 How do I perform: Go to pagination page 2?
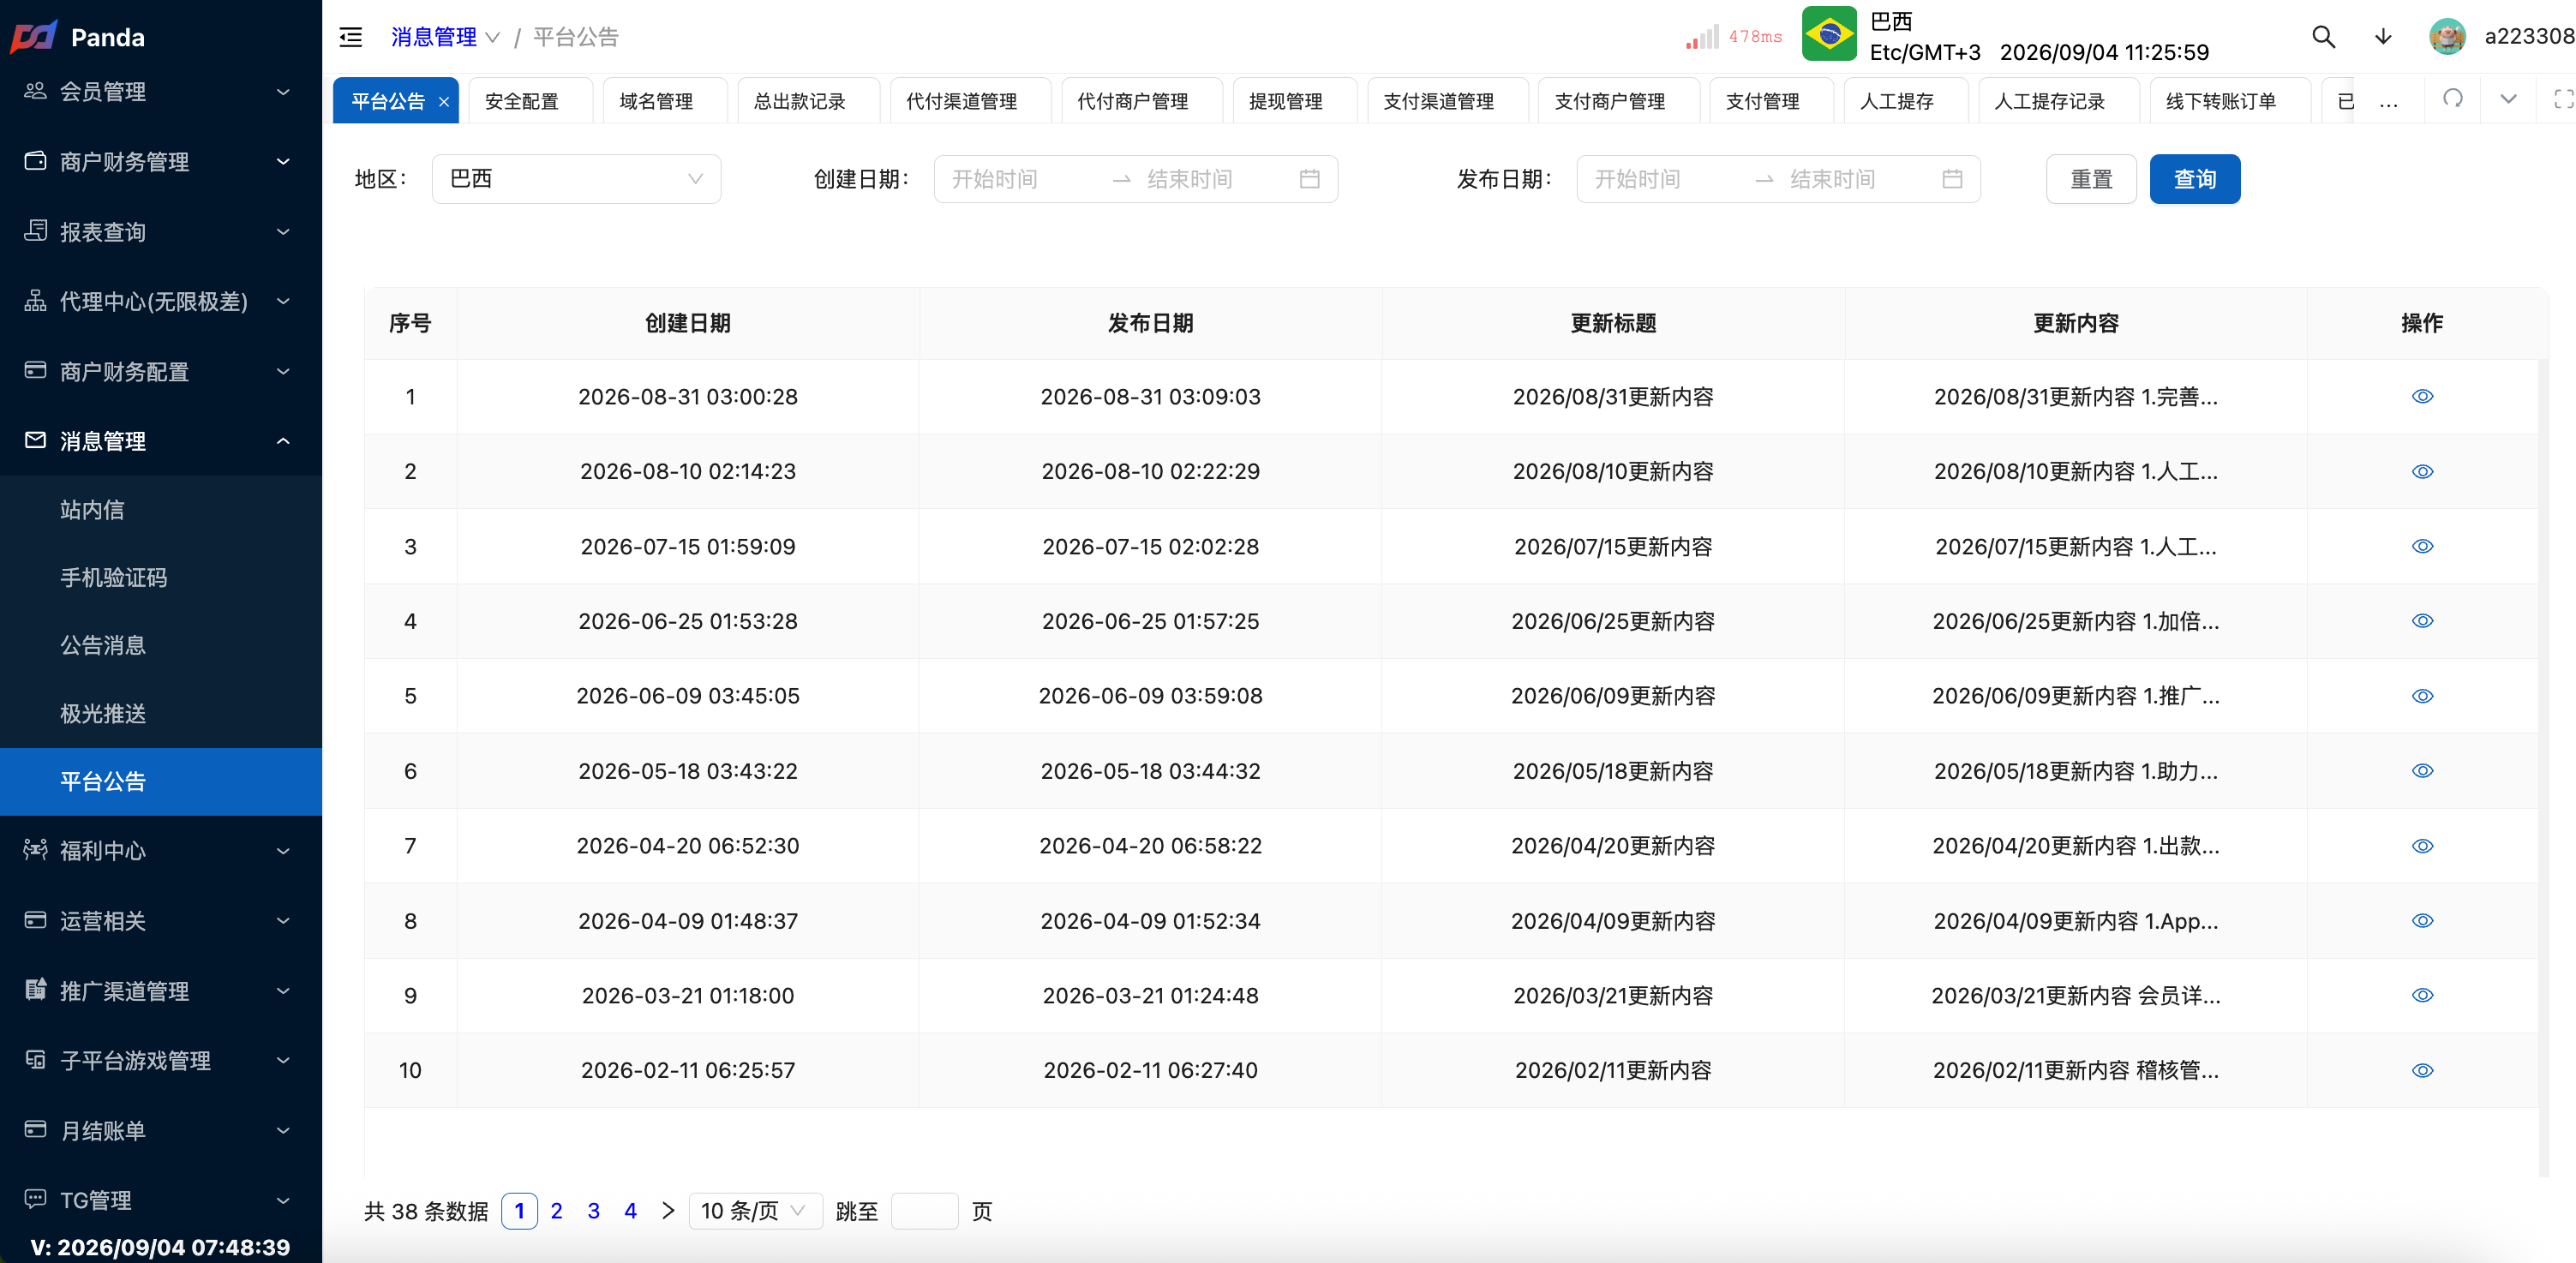point(557,1211)
